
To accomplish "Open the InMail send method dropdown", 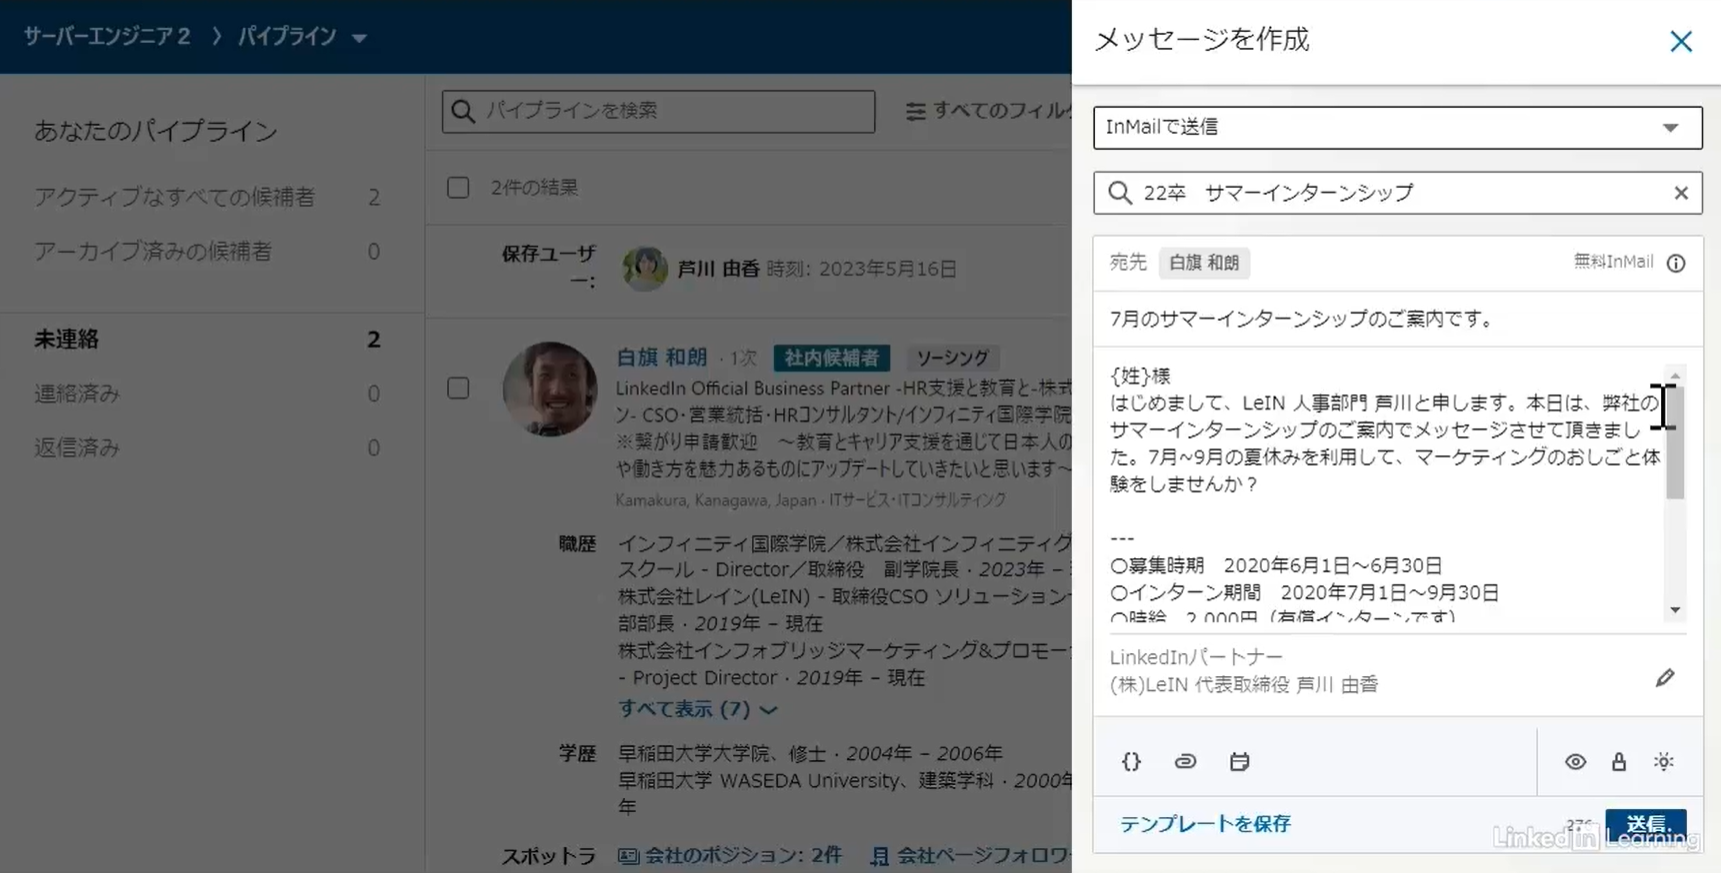I will [1397, 127].
